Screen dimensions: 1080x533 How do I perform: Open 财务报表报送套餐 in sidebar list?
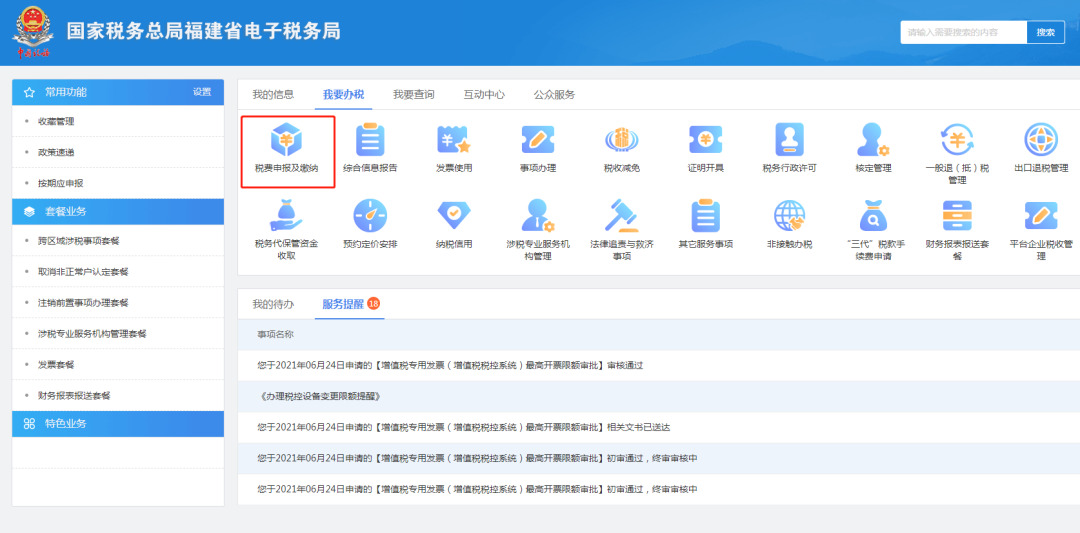click(x=74, y=395)
